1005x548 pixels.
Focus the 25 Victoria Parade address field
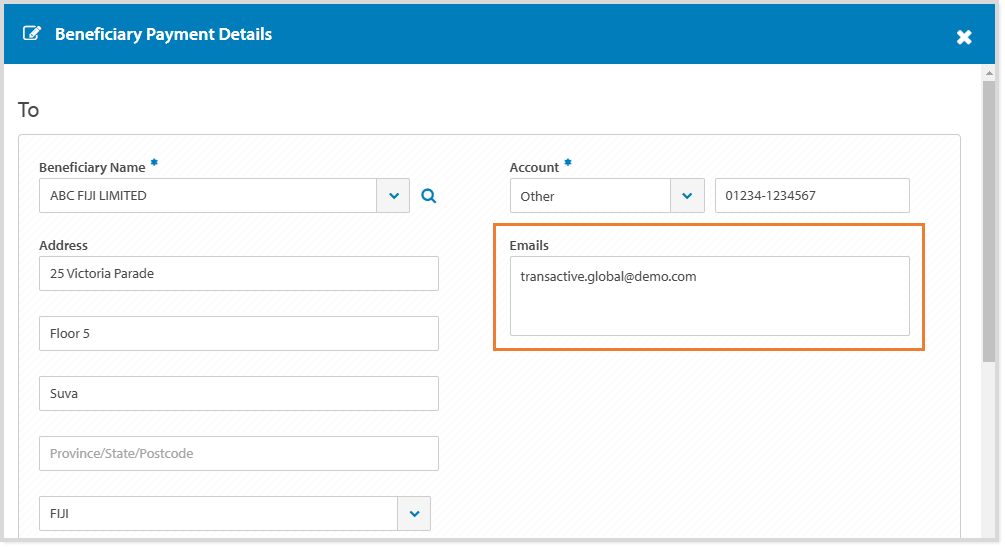point(238,273)
